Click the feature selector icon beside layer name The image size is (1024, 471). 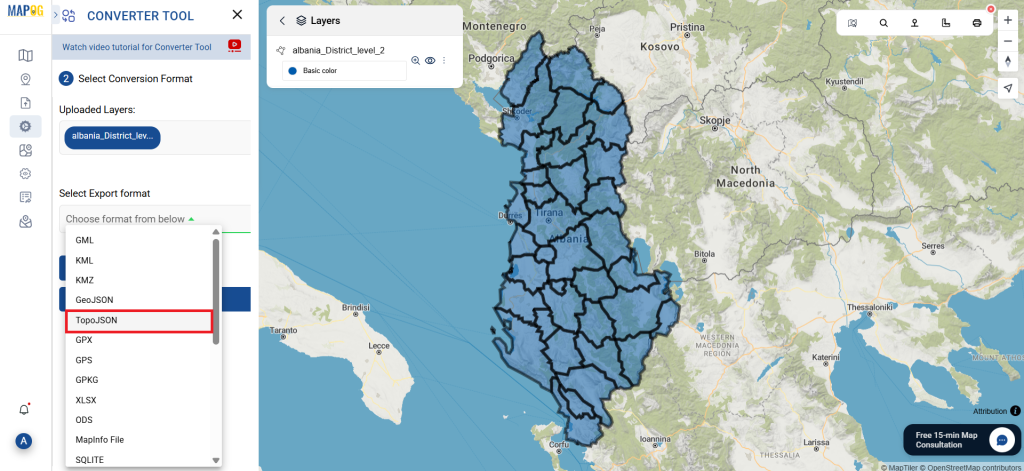tap(281, 50)
